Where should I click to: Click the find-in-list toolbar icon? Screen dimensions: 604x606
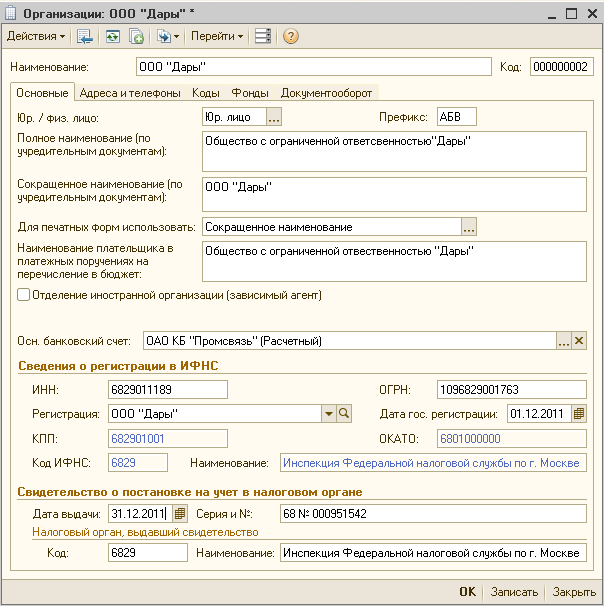click(x=85, y=36)
